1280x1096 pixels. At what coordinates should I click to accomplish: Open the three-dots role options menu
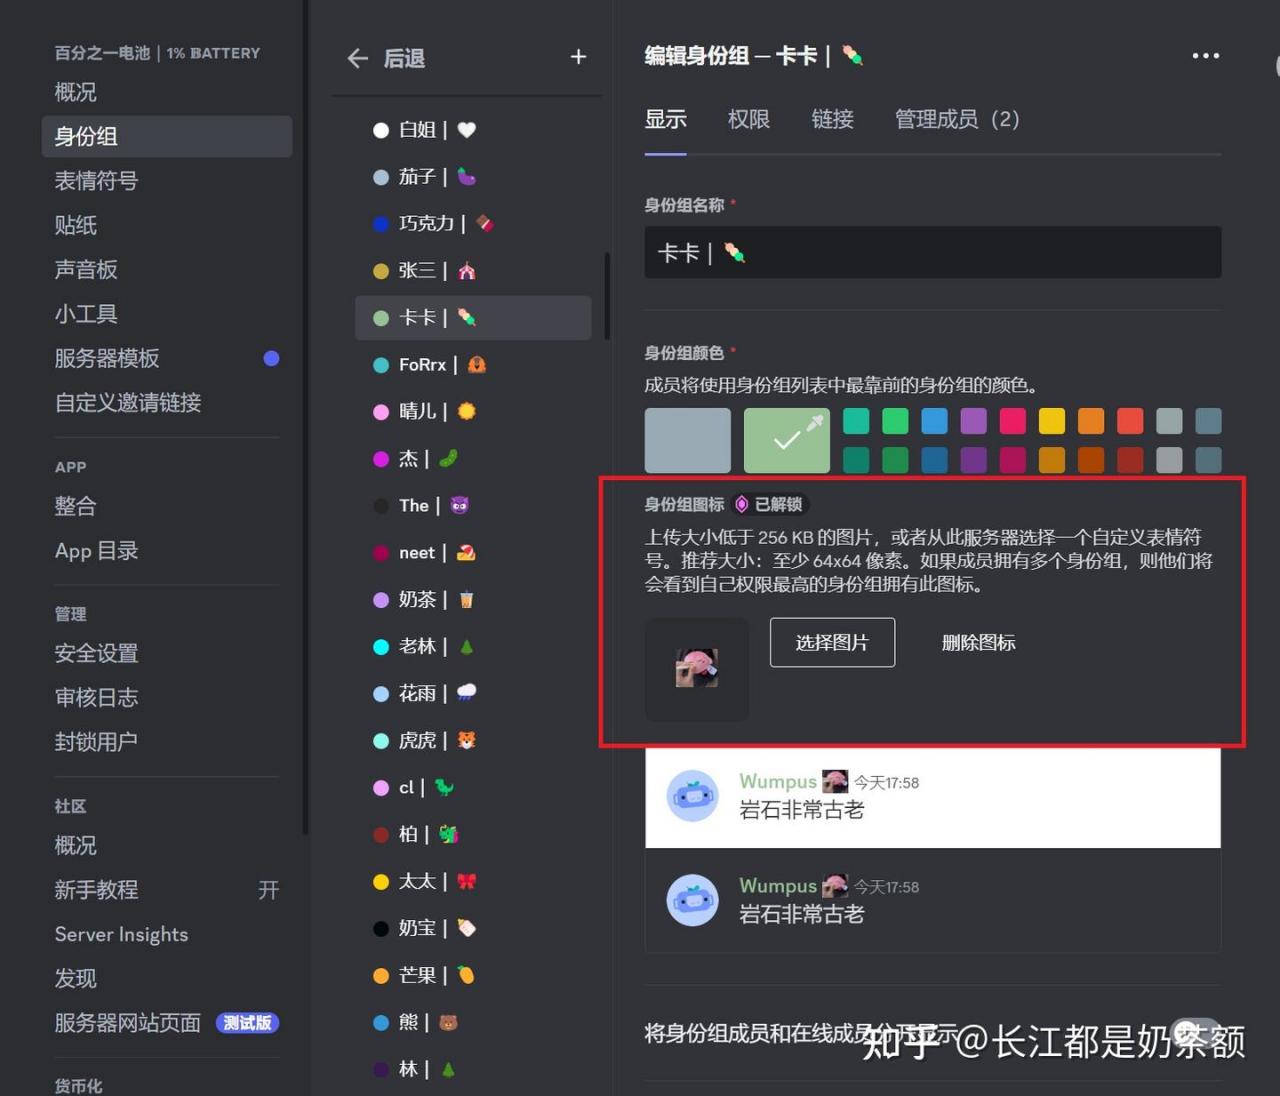tap(1205, 55)
